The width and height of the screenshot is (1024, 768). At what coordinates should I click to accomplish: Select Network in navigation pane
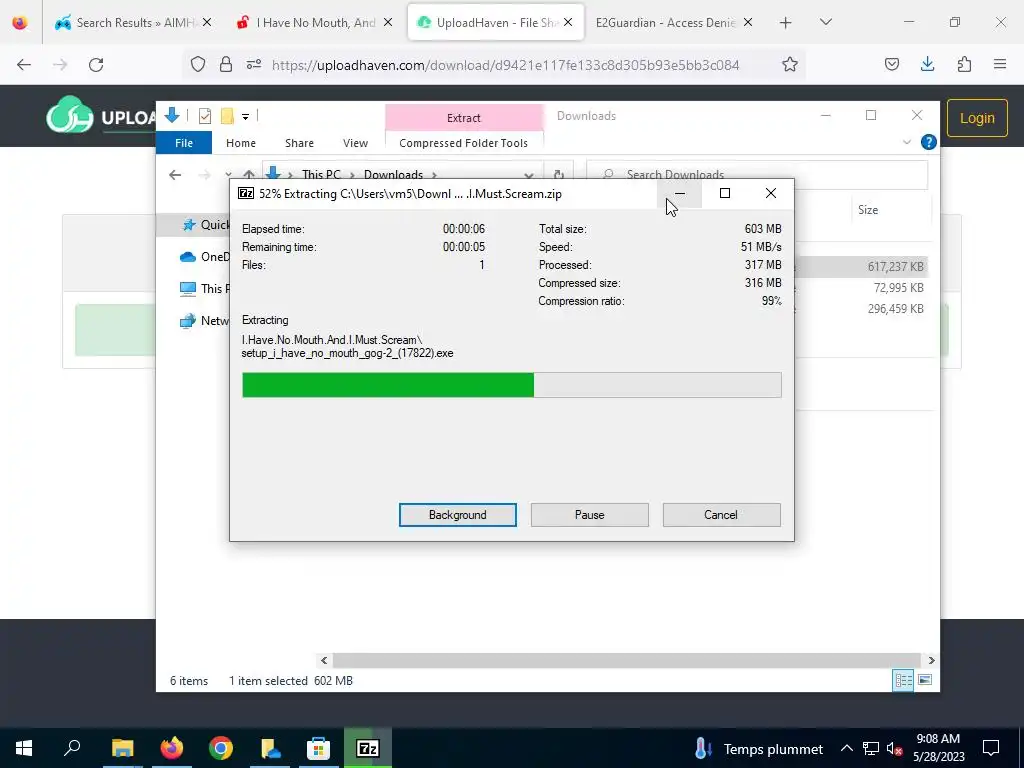click(204, 321)
